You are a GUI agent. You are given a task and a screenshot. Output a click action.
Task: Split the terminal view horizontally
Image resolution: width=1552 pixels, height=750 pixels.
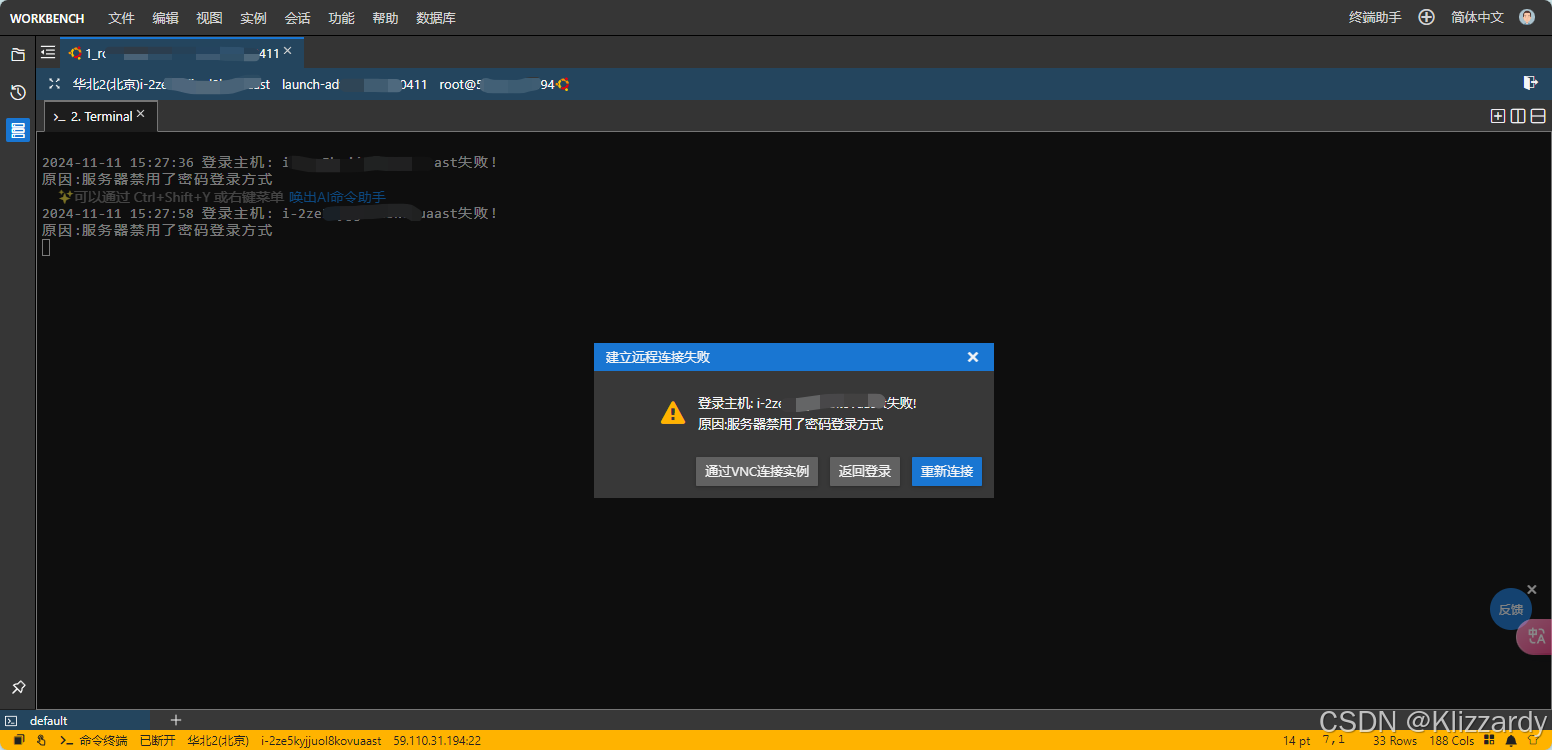(x=1538, y=116)
